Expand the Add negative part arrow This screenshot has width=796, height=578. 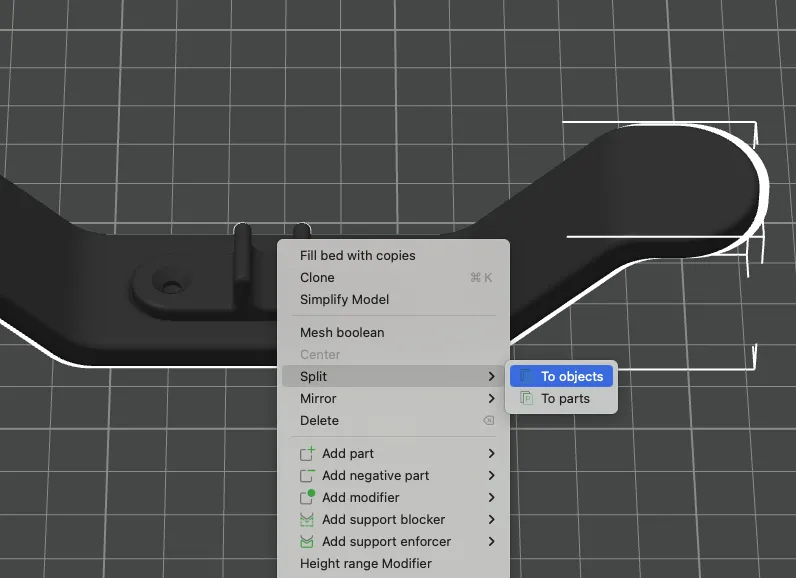click(x=491, y=475)
